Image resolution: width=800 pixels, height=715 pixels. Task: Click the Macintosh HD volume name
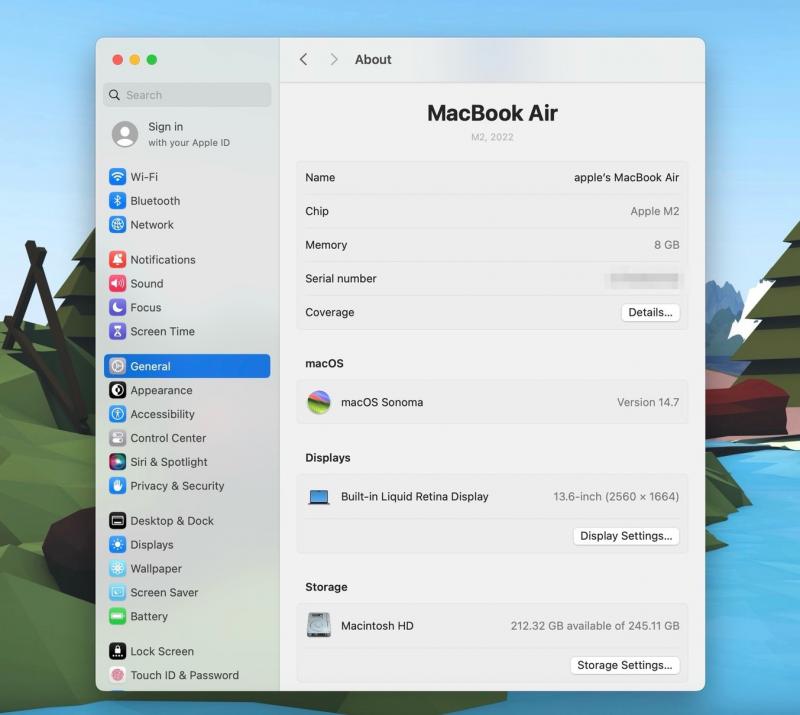click(x=377, y=626)
